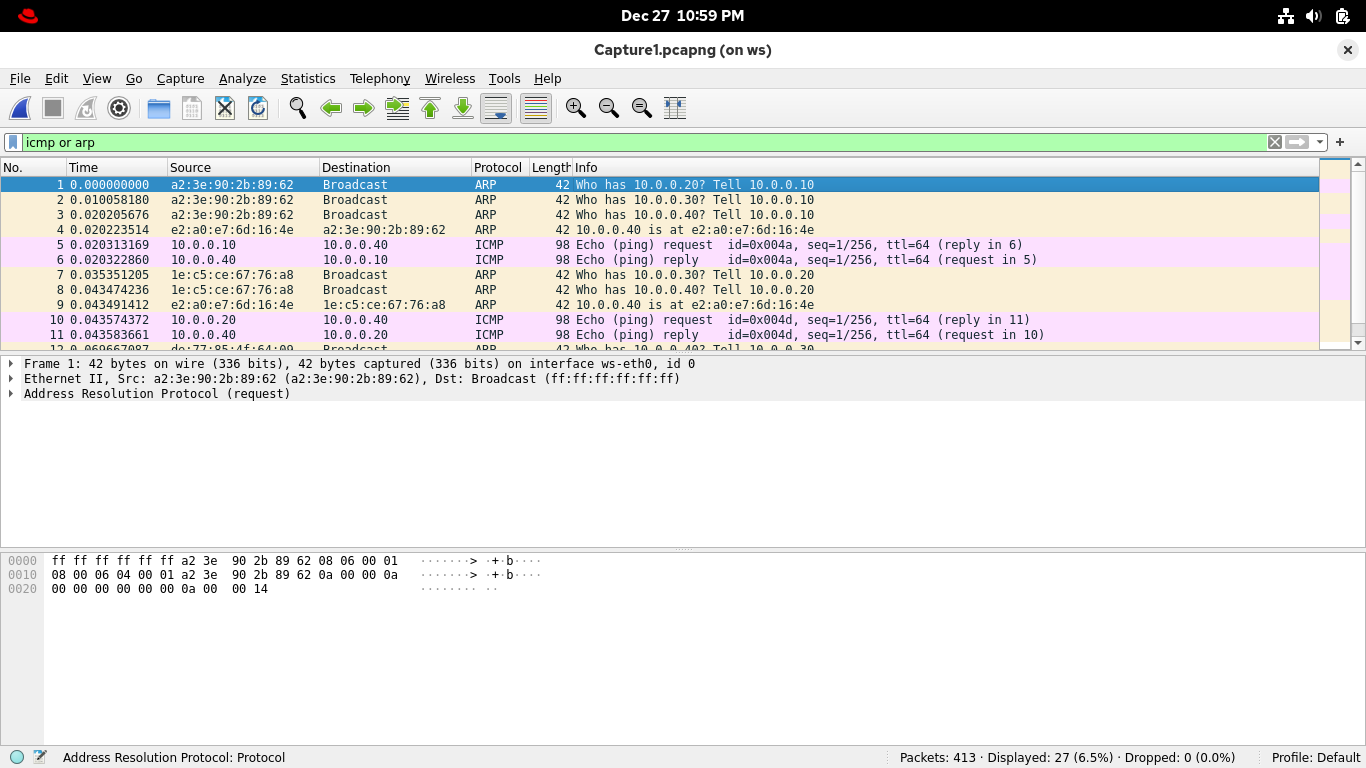
Task: Expand the Frame 1 details tree
Action: pos(11,364)
